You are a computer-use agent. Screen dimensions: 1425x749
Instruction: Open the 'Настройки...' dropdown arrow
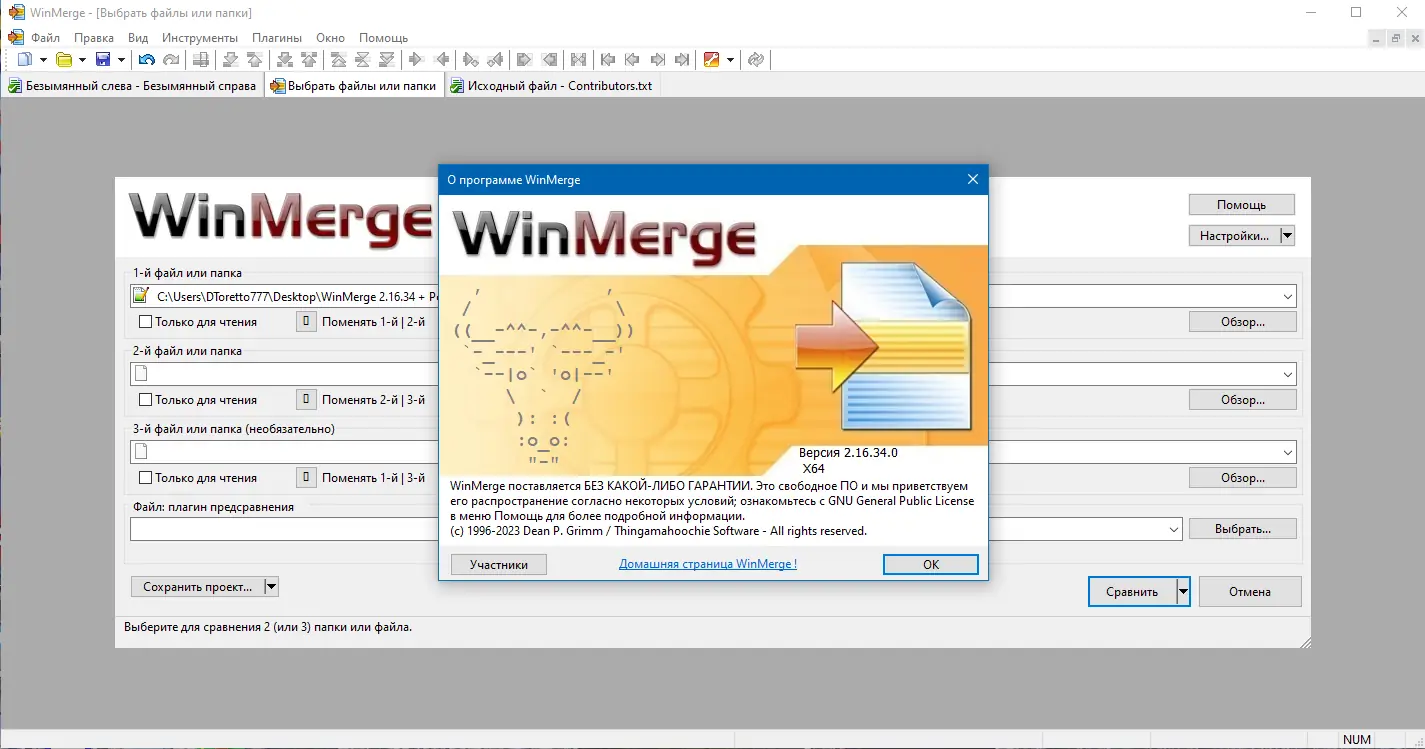click(x=1287, y=236)
